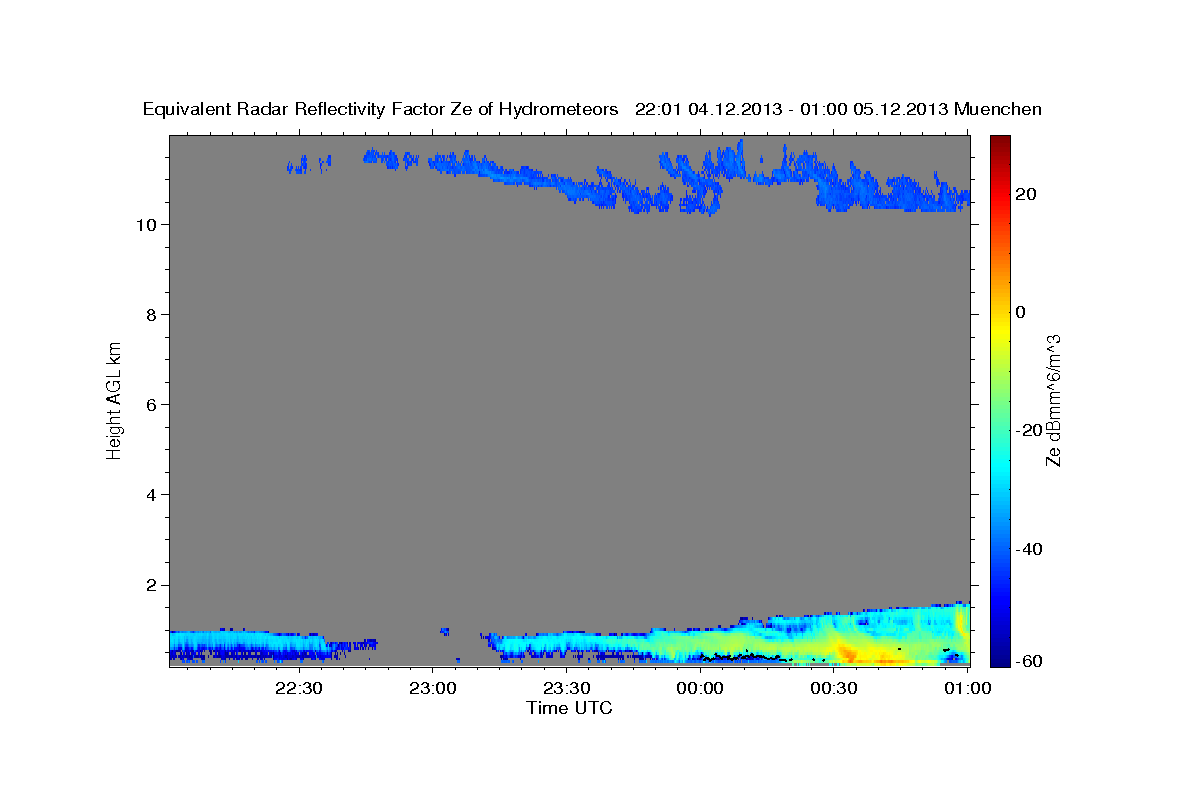The width and height of the screenshot is (1200, 800).
Task: Click the '01:00' time tick label
Action: point(967,688)
